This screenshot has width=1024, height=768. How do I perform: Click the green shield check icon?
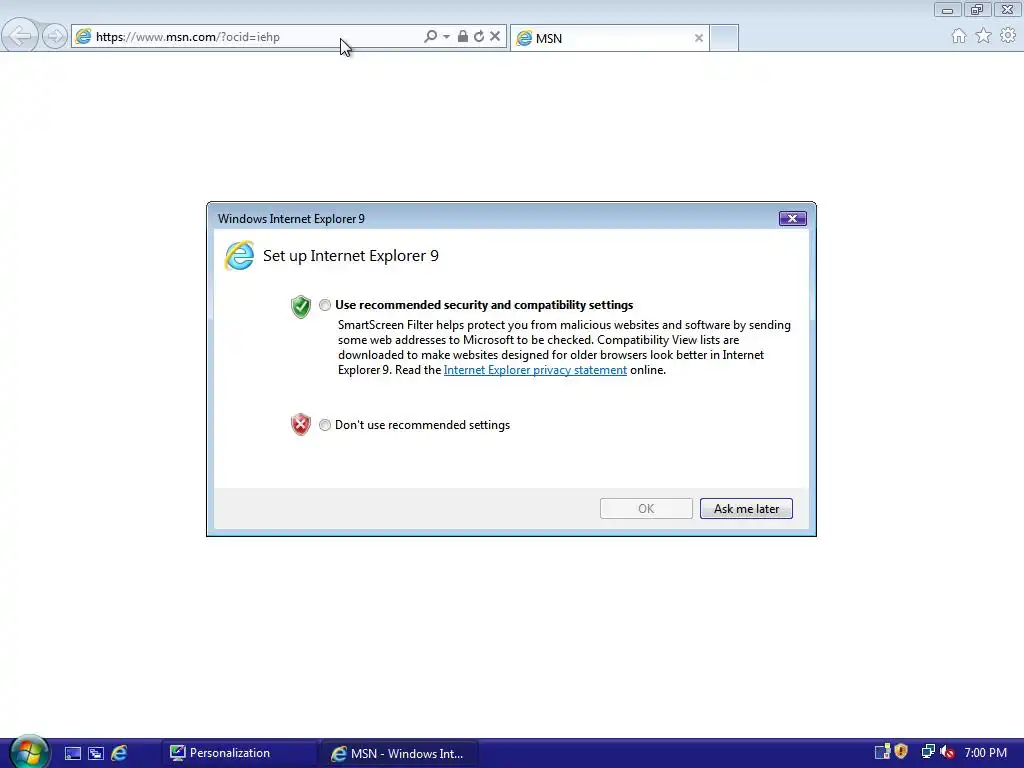tap(300, 306)
